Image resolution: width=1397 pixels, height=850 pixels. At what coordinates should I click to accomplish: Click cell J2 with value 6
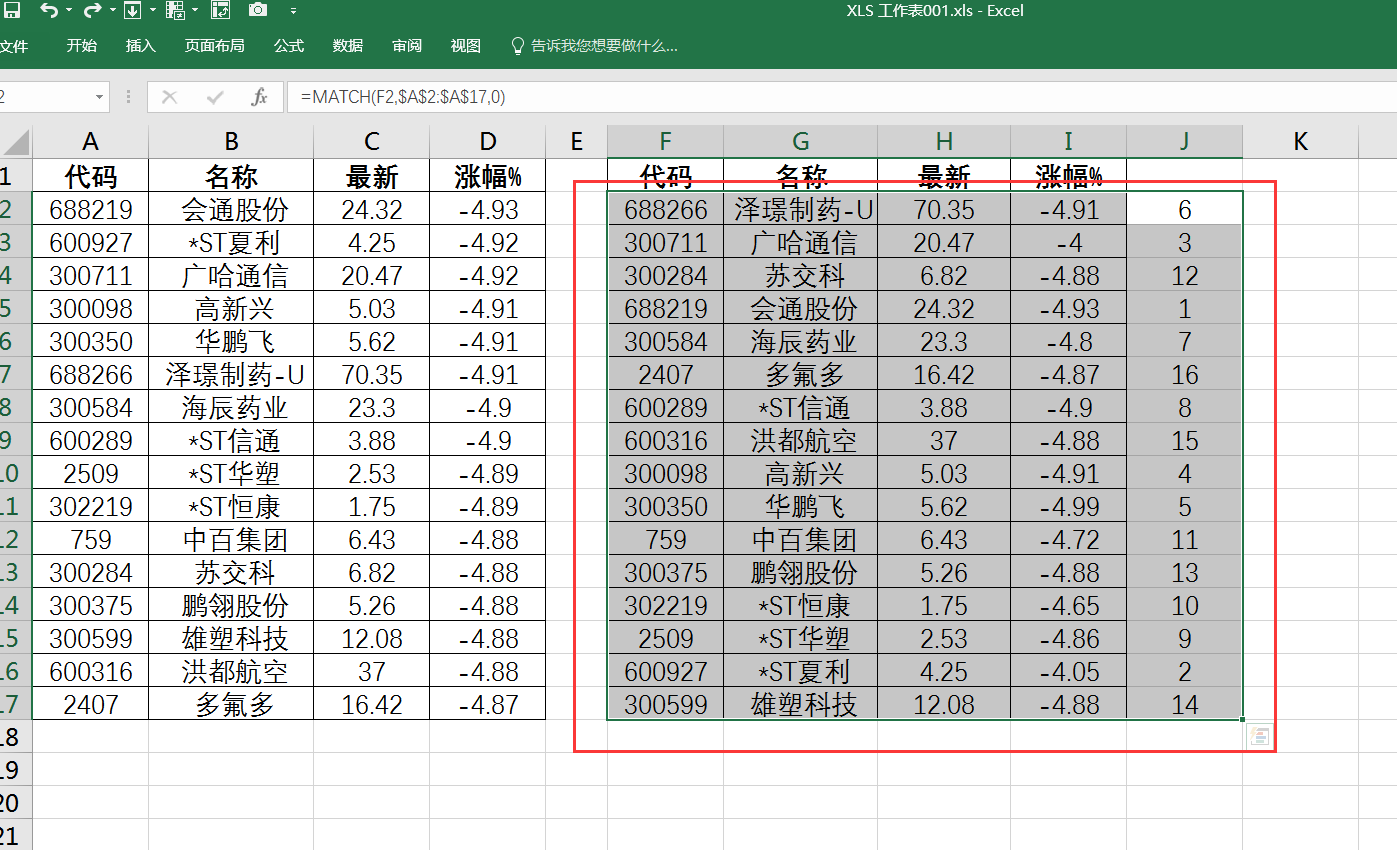pos(1185,209)
